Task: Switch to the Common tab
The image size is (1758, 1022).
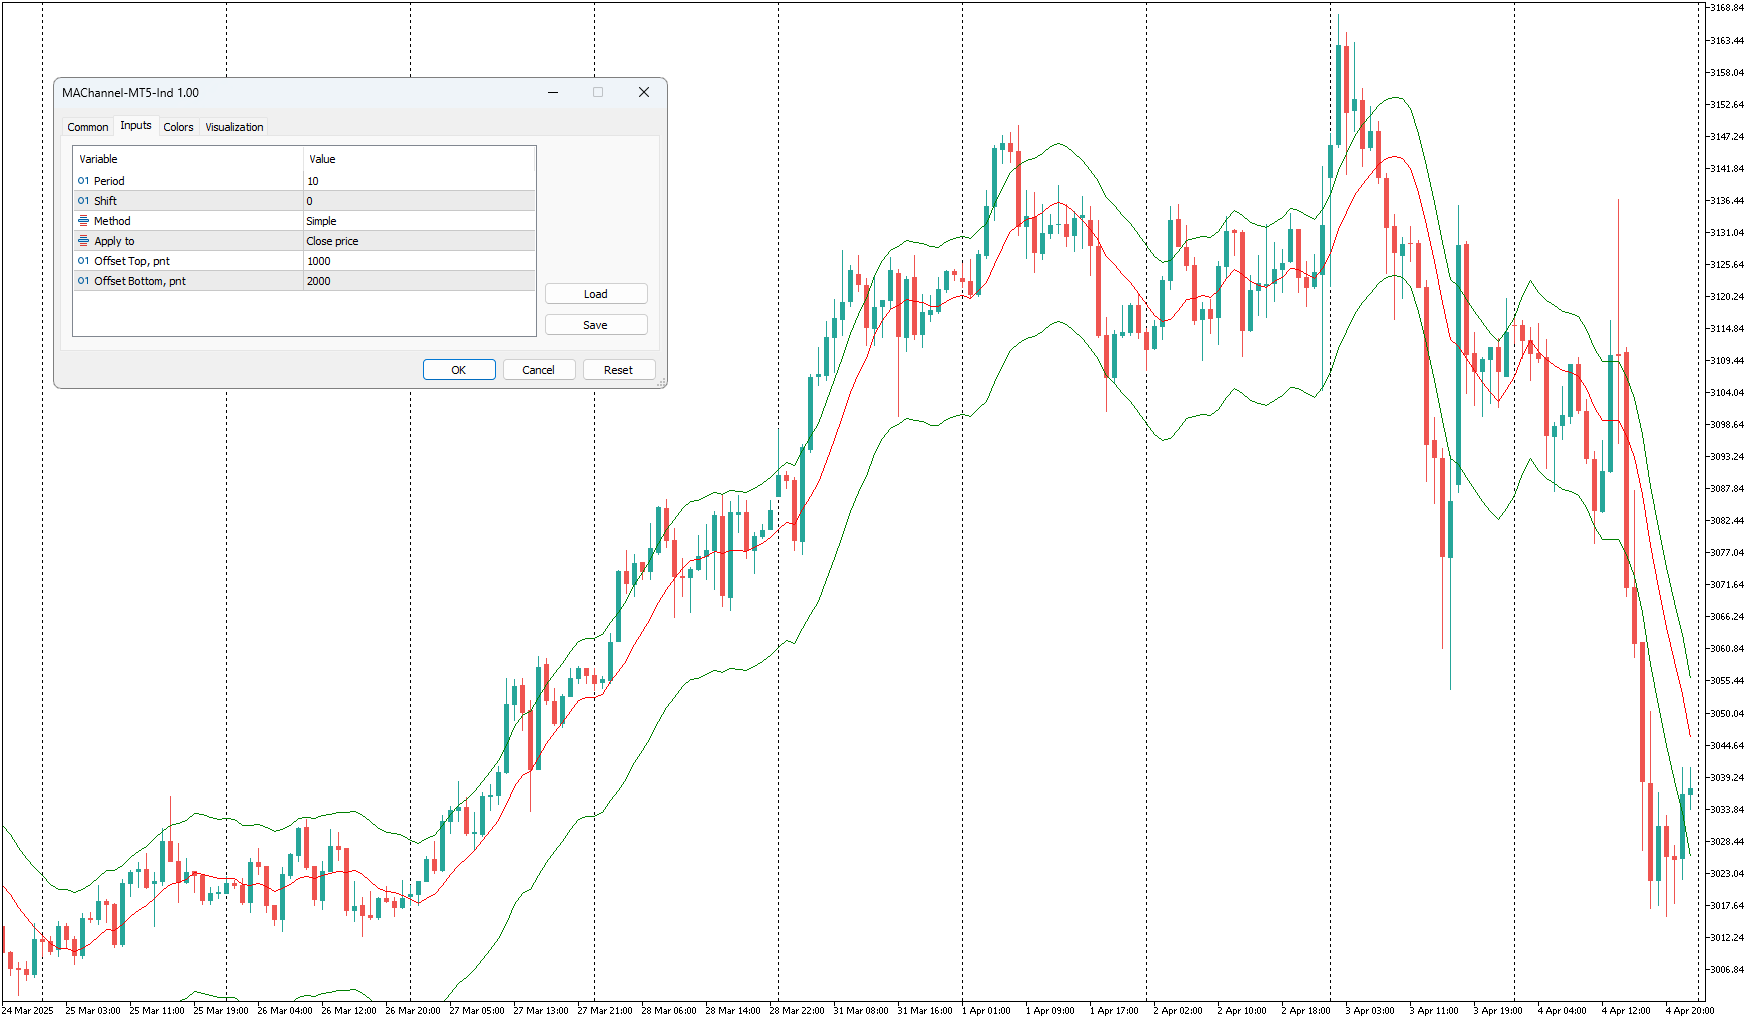Action: [88, 127]
